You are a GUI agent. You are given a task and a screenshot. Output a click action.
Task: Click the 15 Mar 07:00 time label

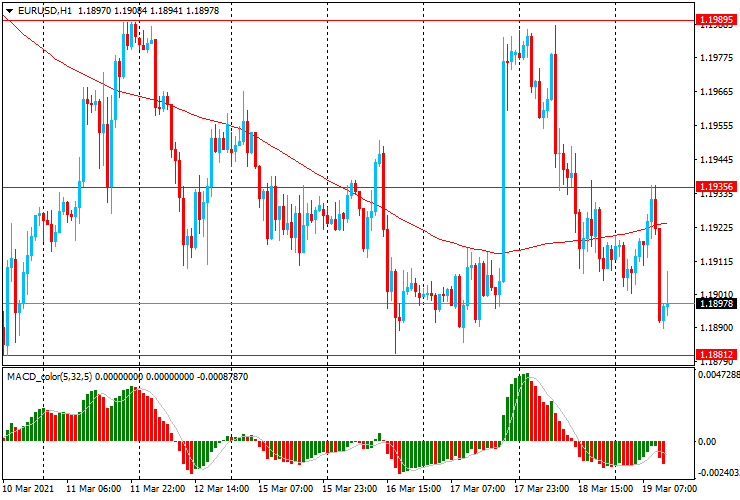(x=287, y=489)
